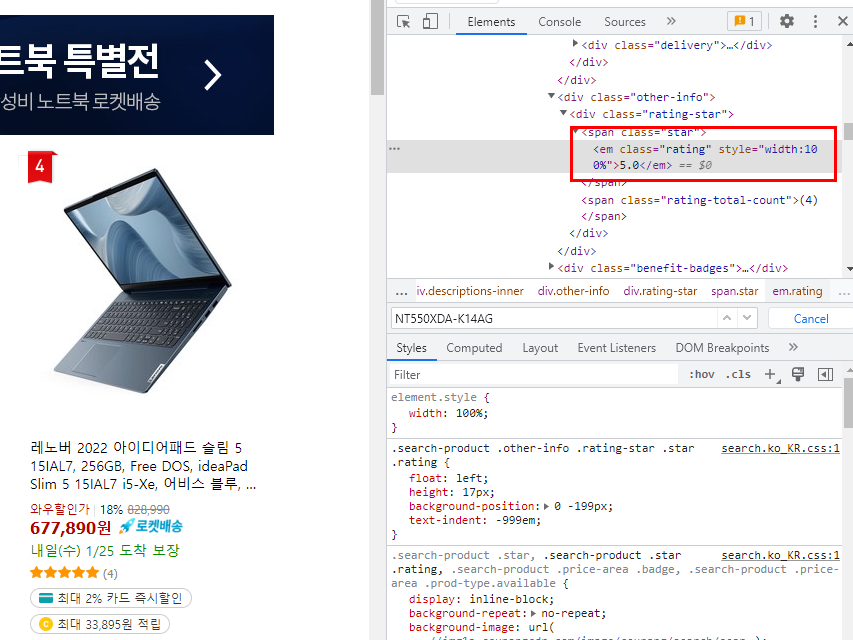853x640 pixels.
Task: Cancel the DevTools search
Action: [811, 318]
